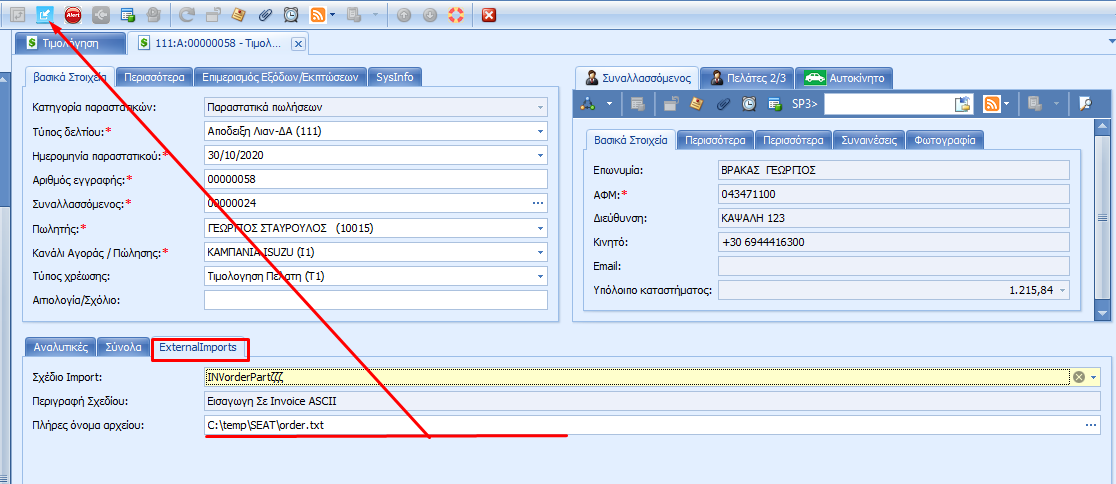Click the blue import icon in main toolbar
The width and height of the screenshot is (1116, 484).
(x=45, y=15)
